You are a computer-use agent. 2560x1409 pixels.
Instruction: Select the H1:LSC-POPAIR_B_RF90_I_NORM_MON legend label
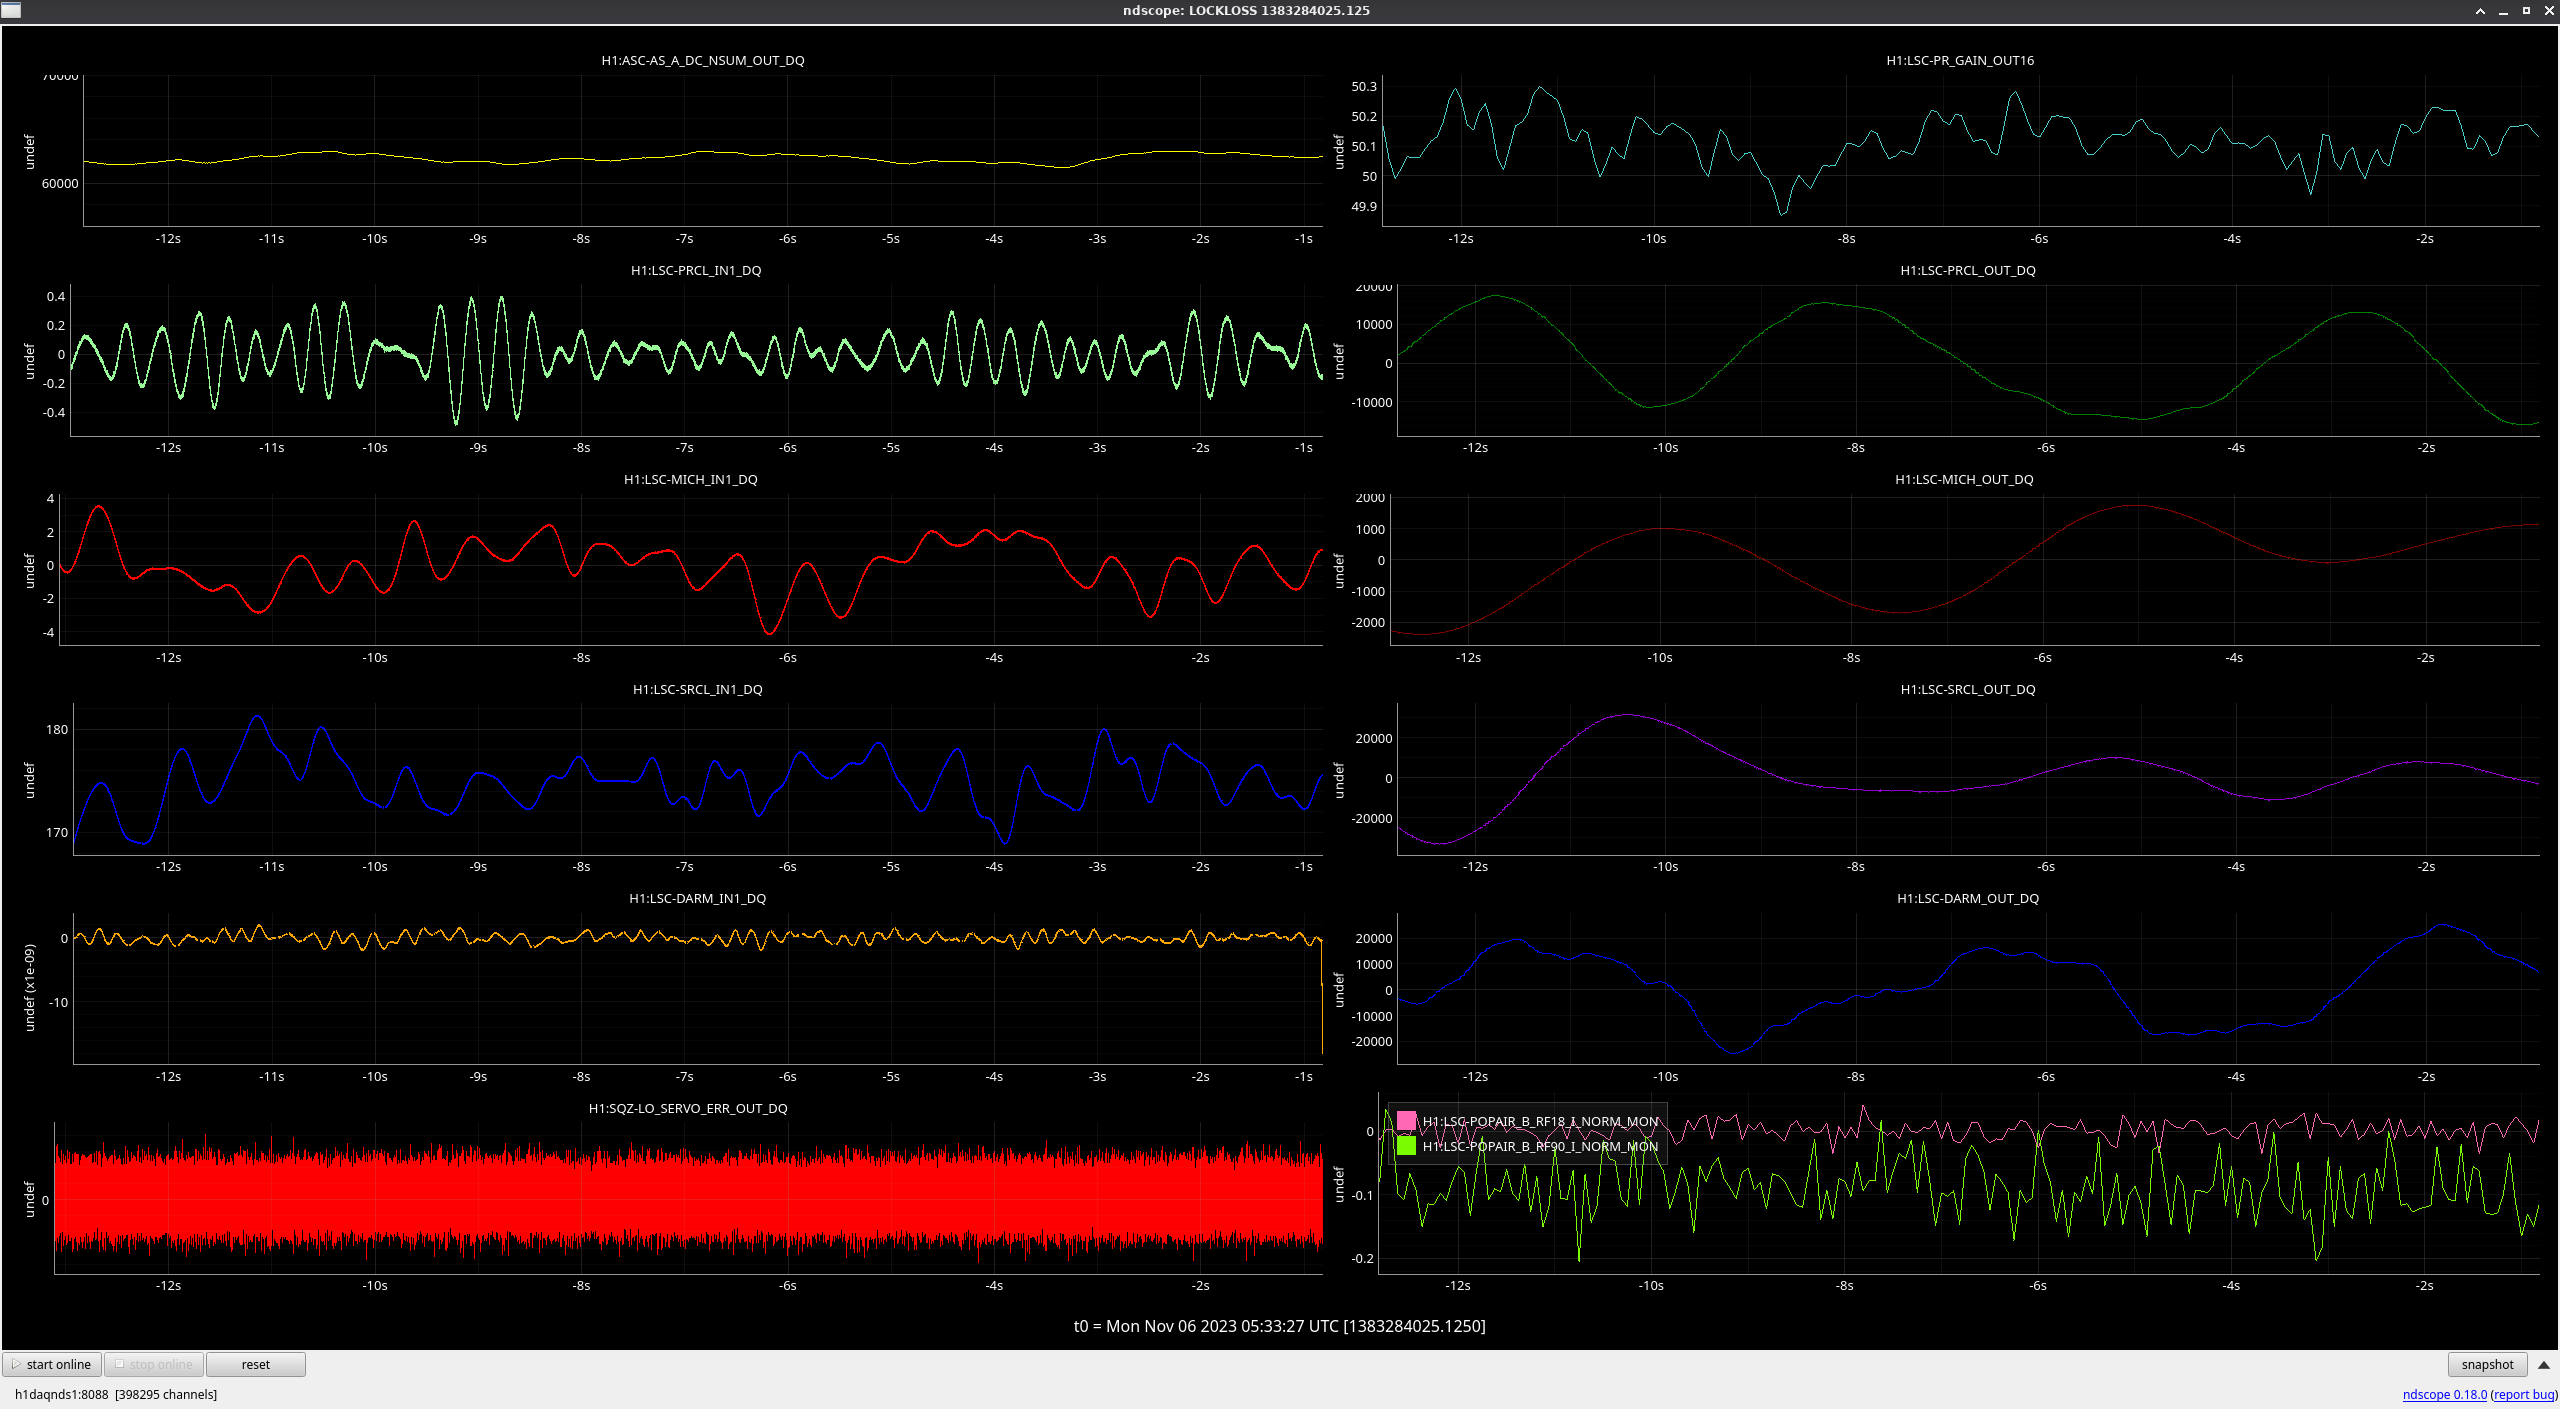[x=1540, y=1146]
